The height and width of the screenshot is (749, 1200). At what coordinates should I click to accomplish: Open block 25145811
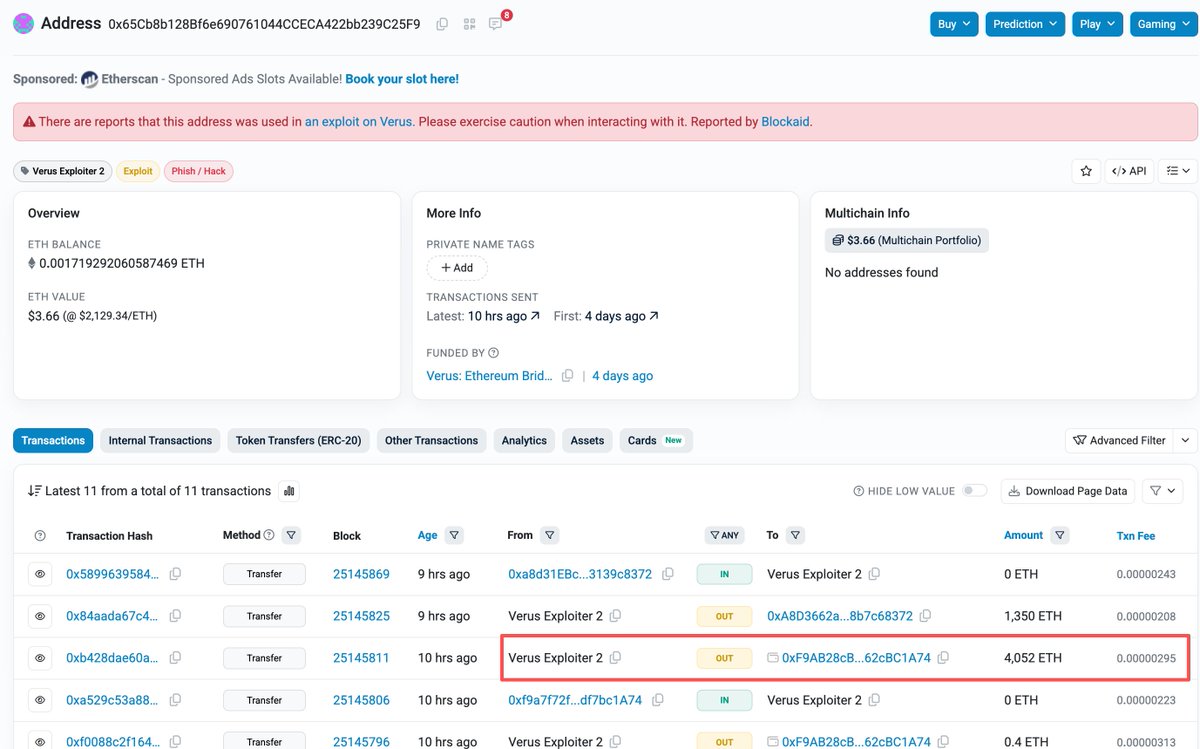(361, 658)
